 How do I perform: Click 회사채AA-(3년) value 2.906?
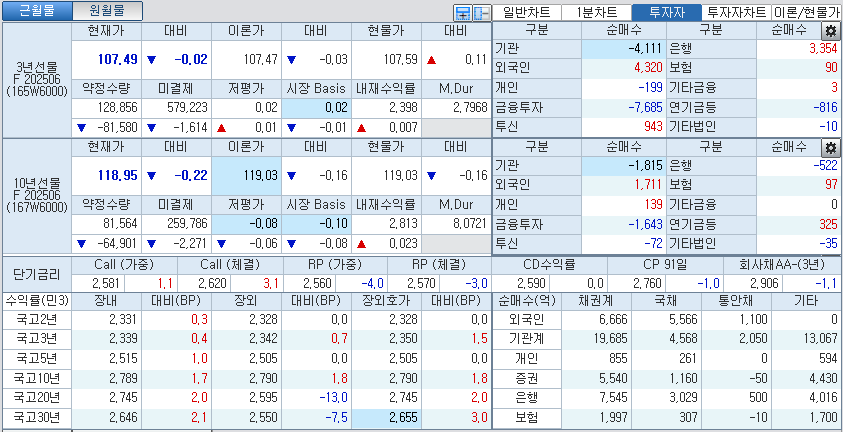[x=763, y=284]
